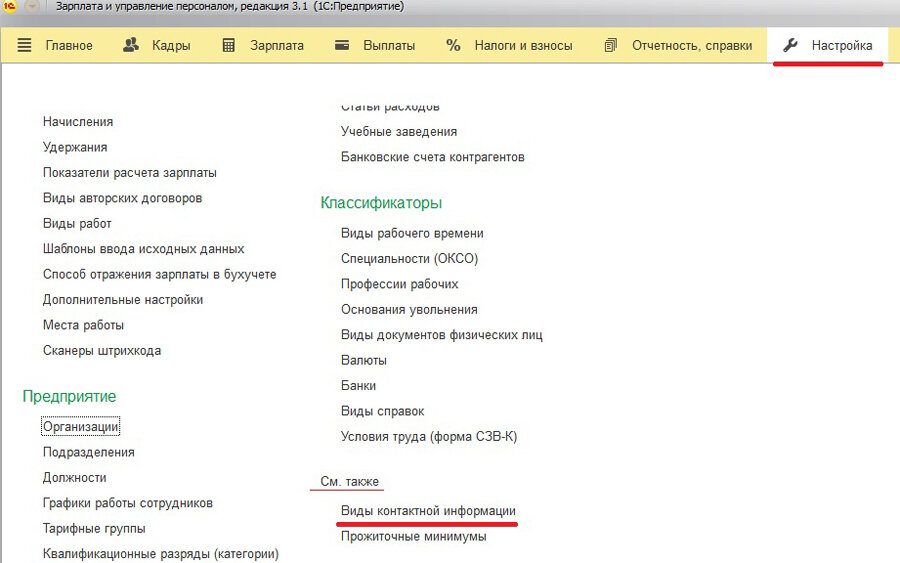The image size is (900, 563).
Task: Open Специальности (ОКСО) classifier
Action: pos(409,258)
